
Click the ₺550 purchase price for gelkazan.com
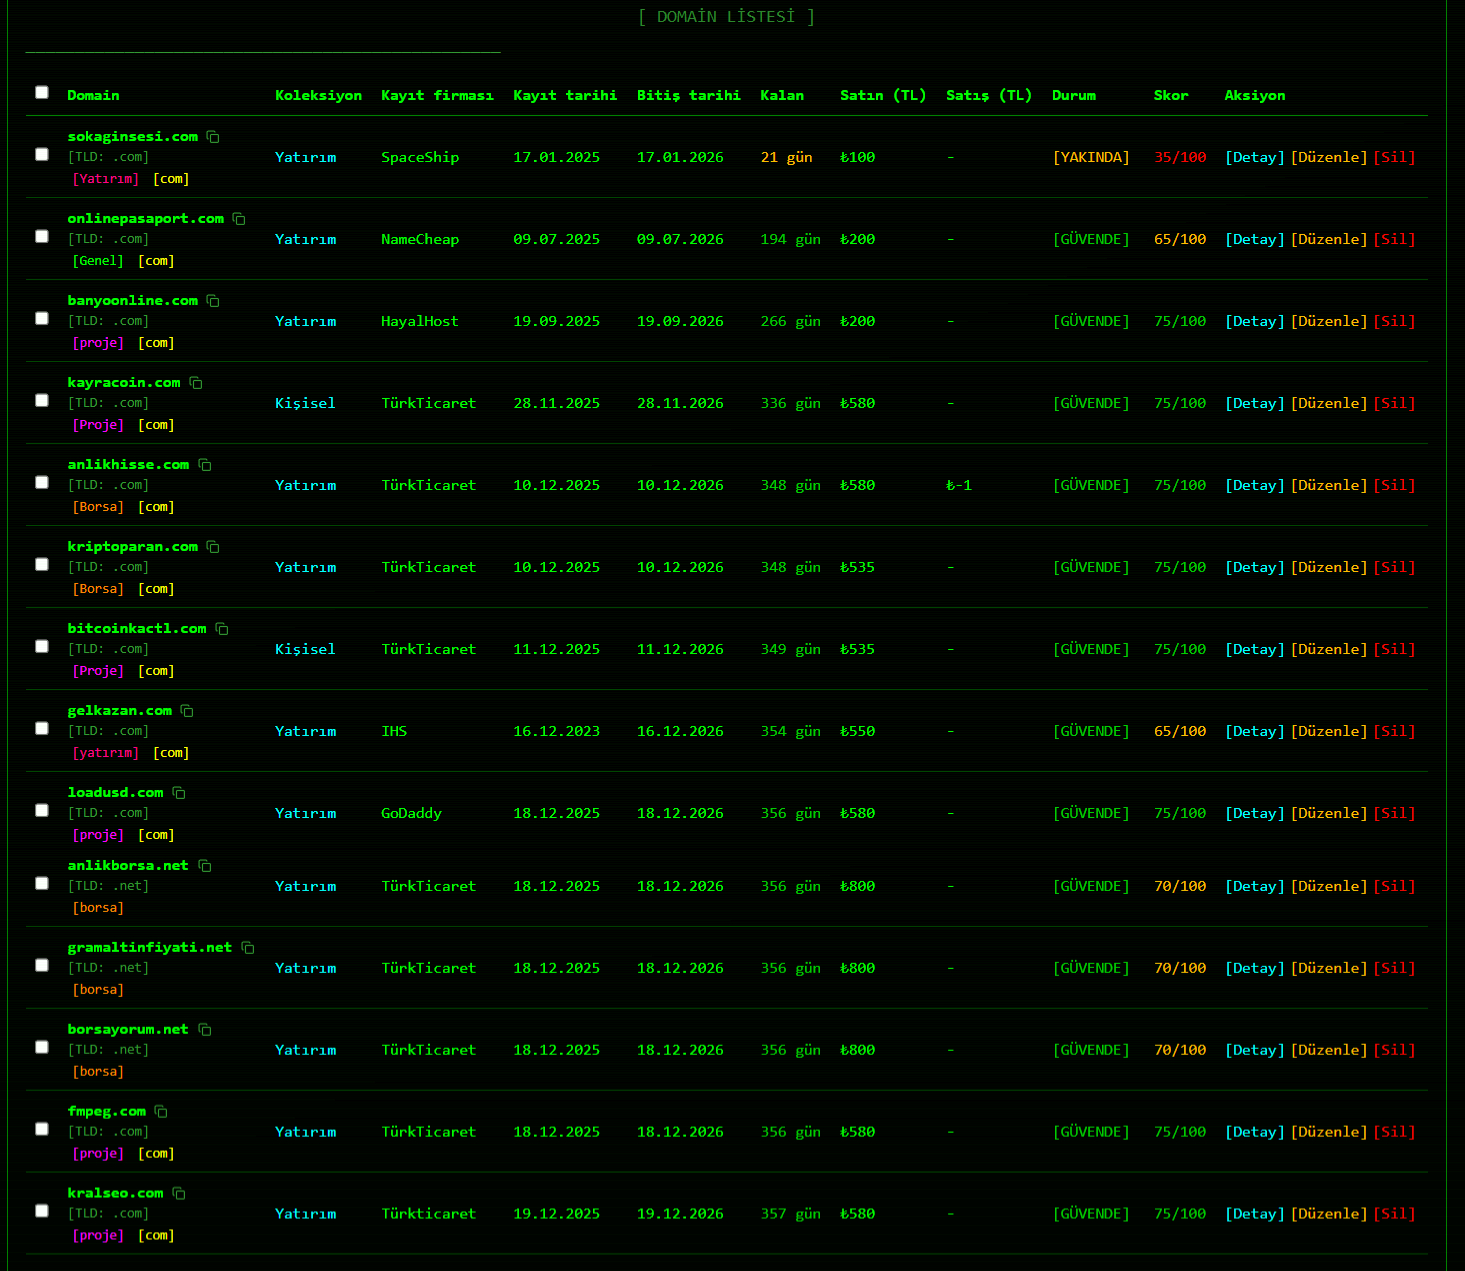857,731
